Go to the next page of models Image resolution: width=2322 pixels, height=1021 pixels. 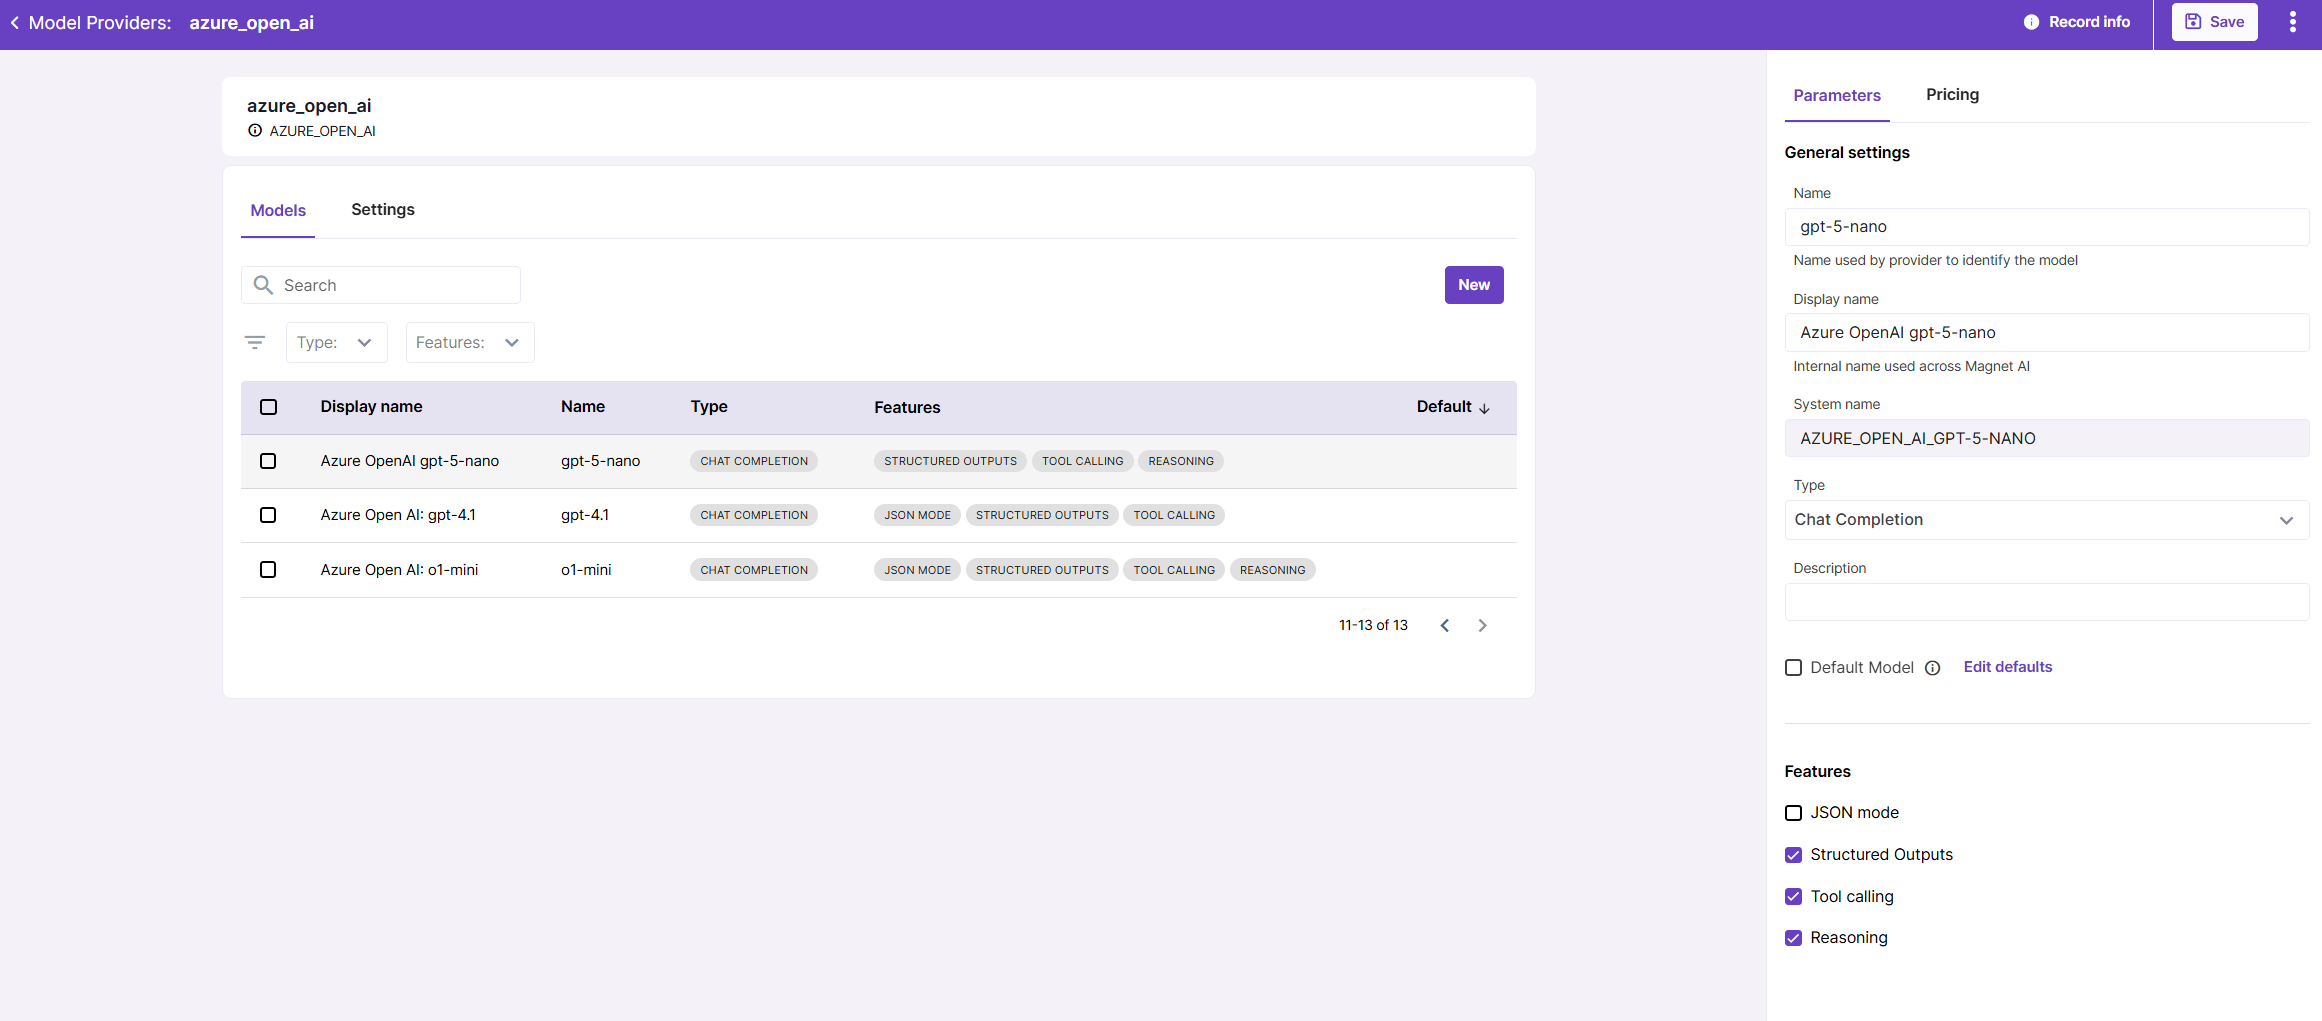(1482, 625)
